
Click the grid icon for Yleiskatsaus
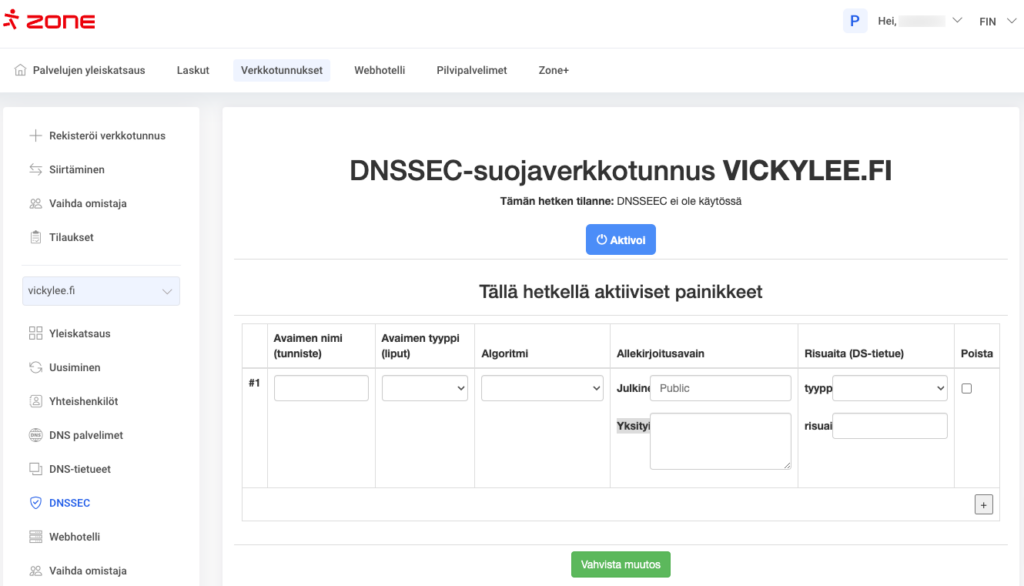pyautogui.click(x=35, y=333)
